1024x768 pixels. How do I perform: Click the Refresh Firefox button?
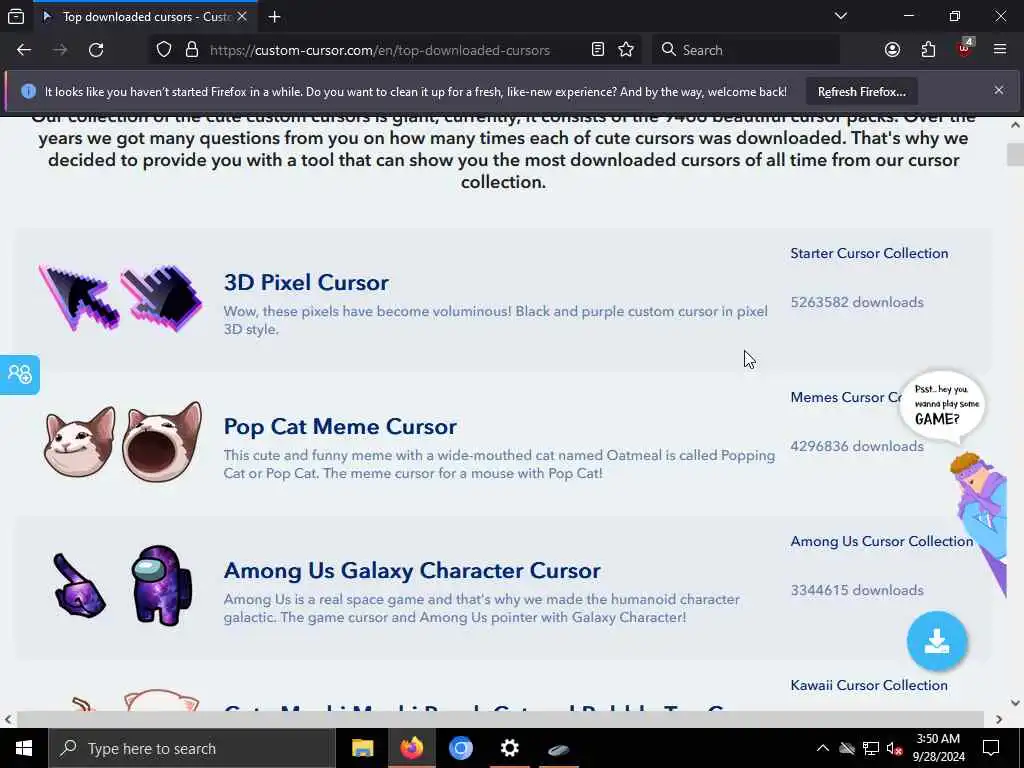(861, 92)
